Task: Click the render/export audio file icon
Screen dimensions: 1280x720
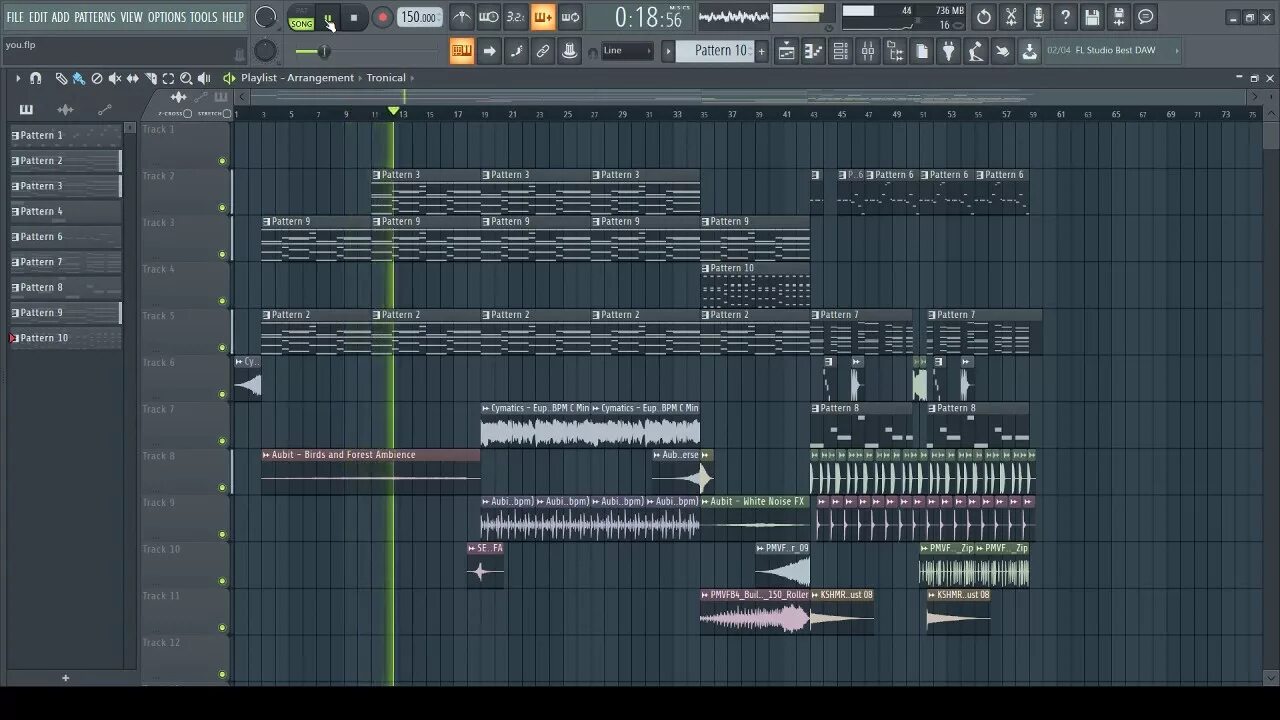Action: pyautogui.click(x=1119, y=17)
